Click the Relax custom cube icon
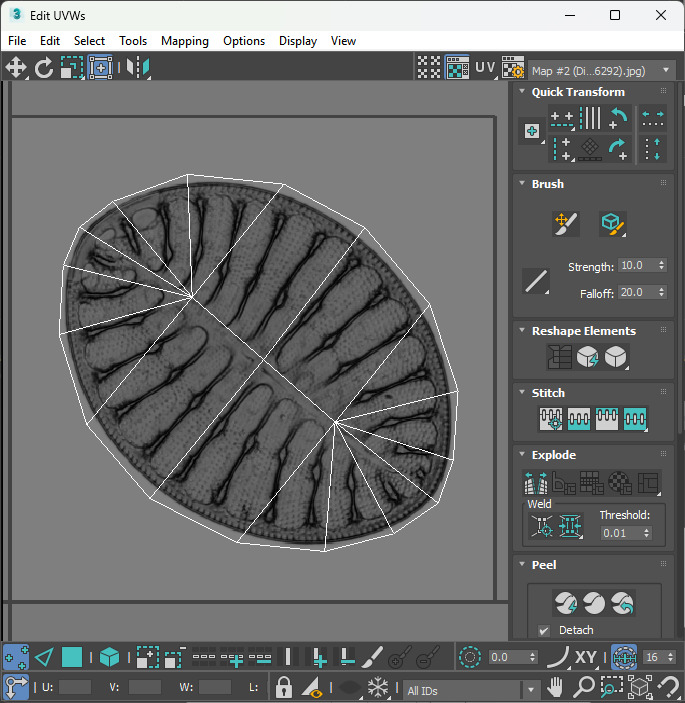Screen dimensions: 685x703 click(x=616, y=357)
